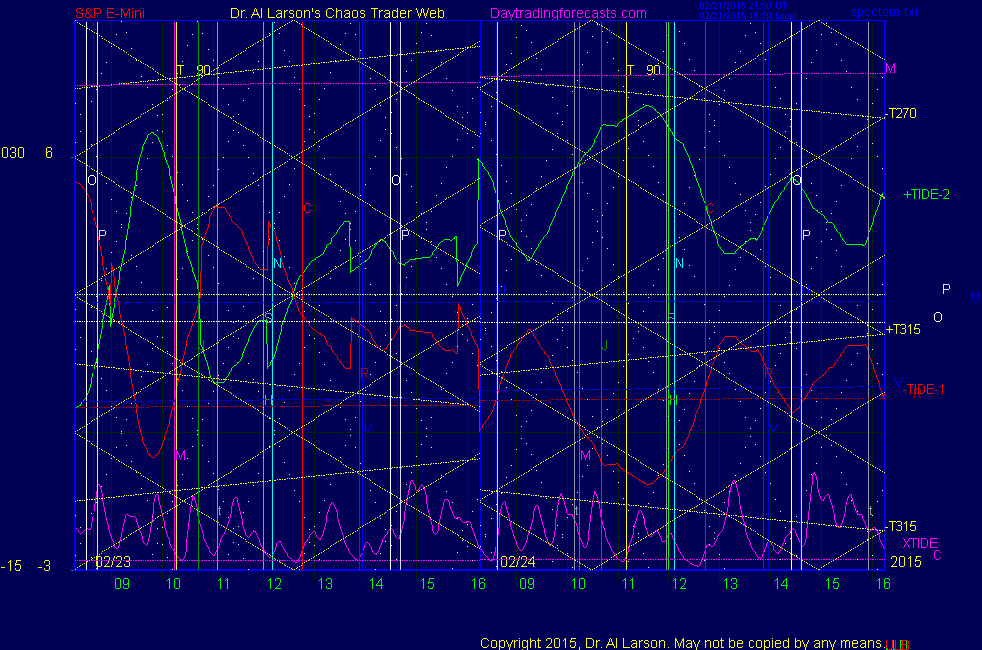
Task: Click the white P marker outside chart
Action: [x=946, y=289]
